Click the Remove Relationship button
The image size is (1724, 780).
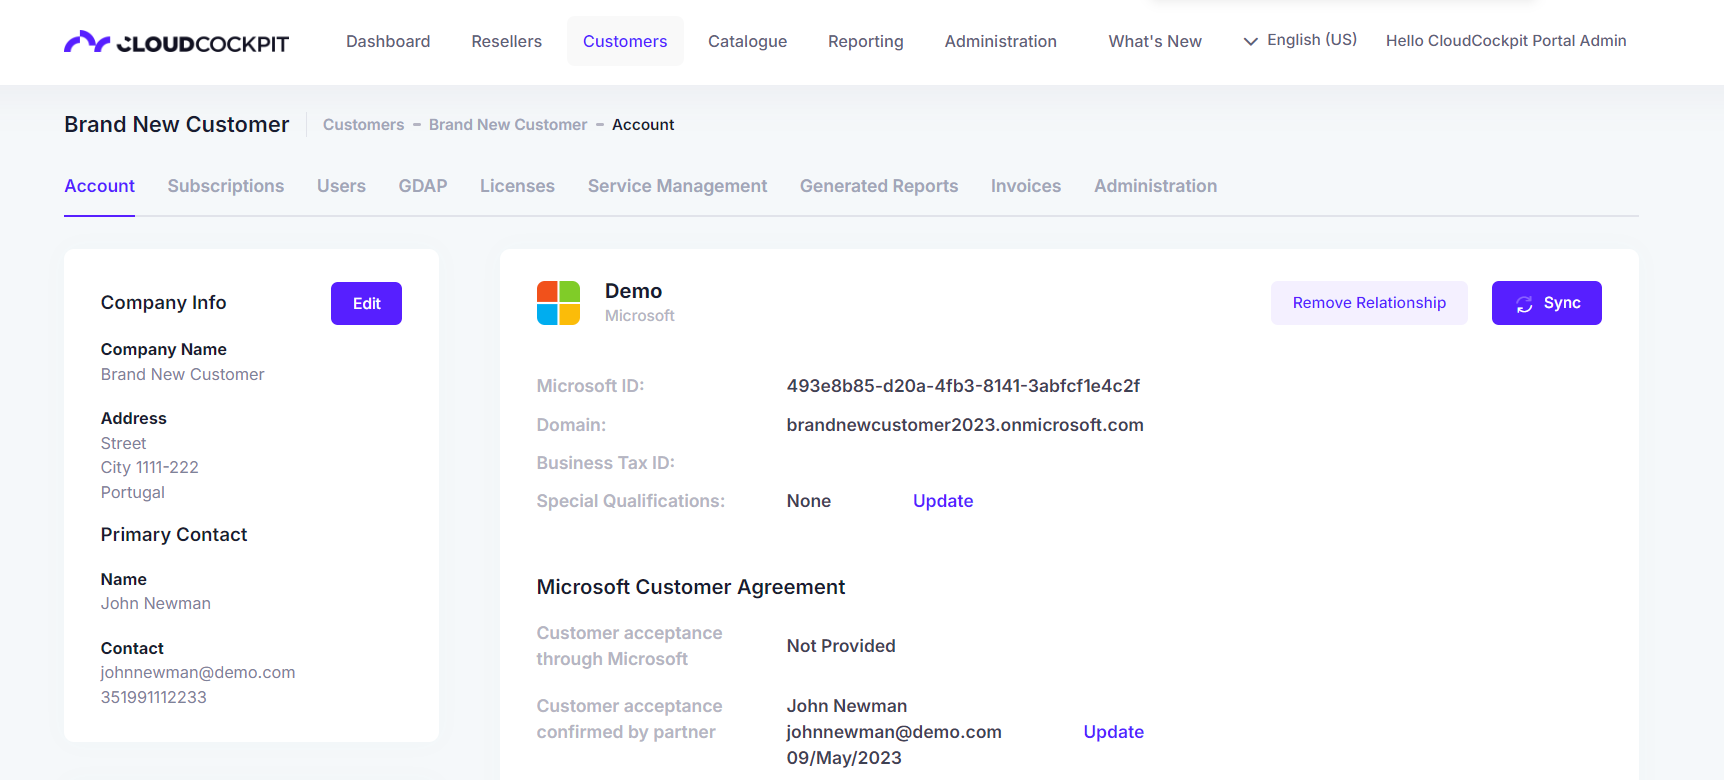pos(1369,303)
